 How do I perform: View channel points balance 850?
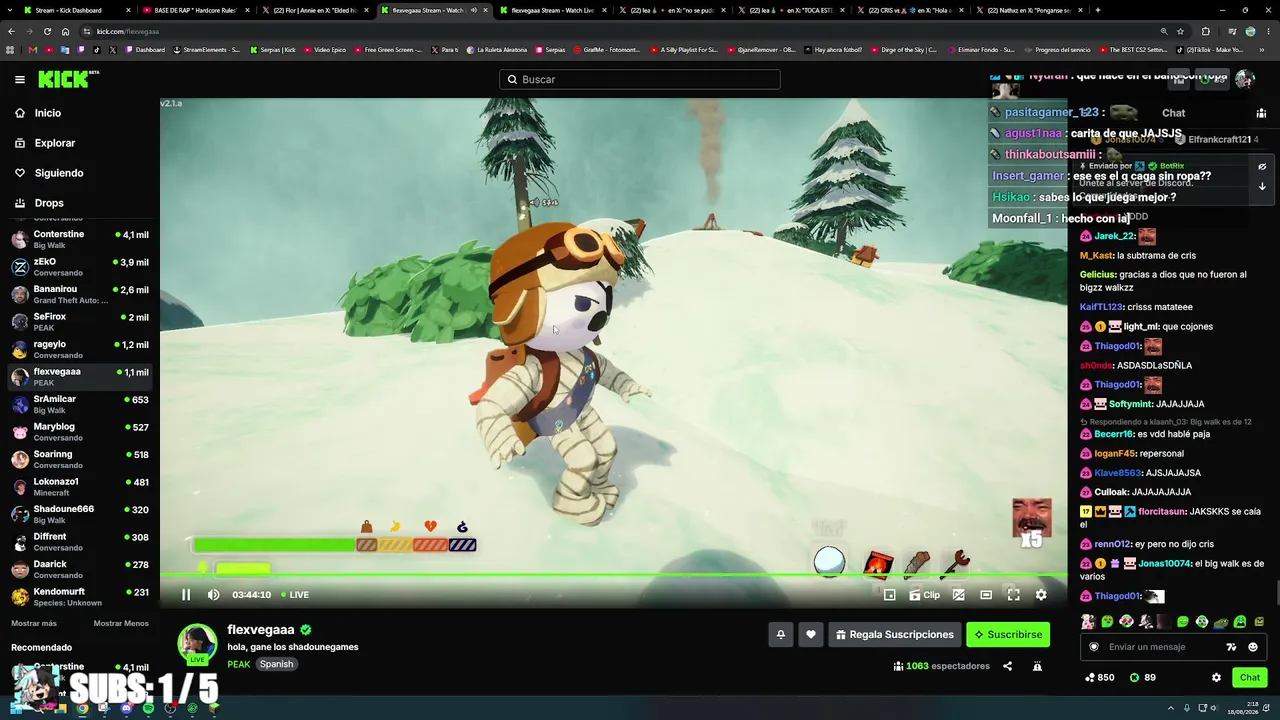pyautogui.click(x=1099, y=678)
